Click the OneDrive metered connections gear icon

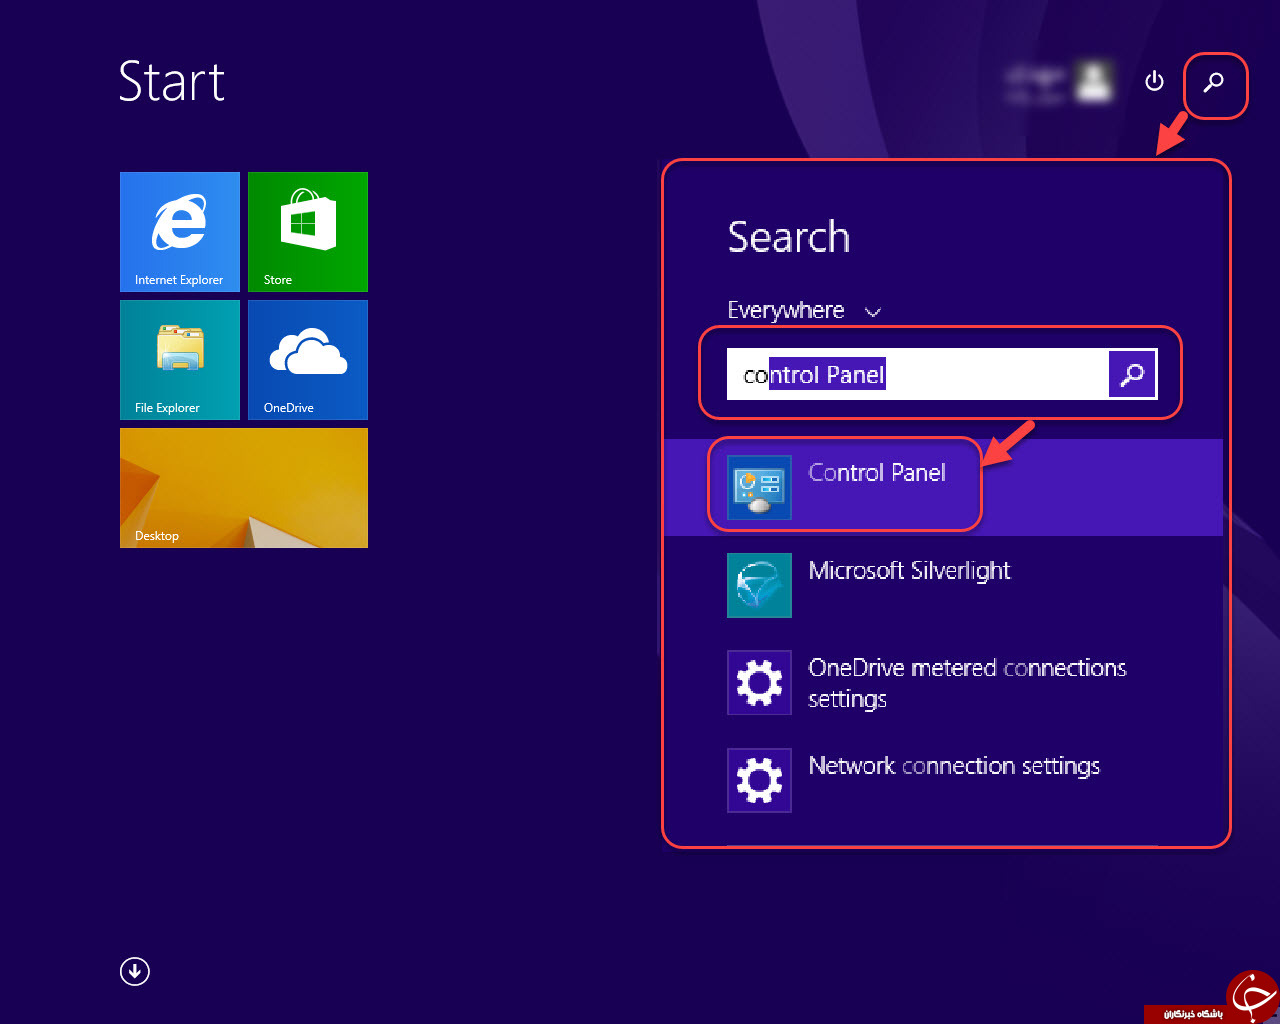(759, 683)
